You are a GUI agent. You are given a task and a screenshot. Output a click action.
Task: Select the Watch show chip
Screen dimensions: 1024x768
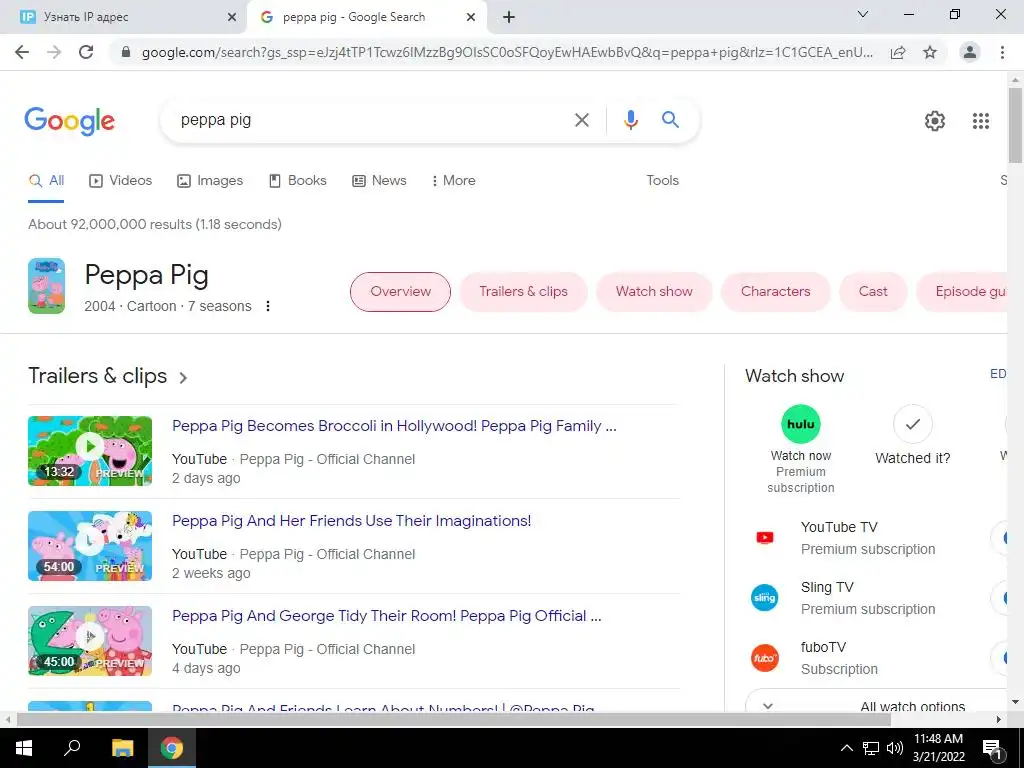[654, 292]
